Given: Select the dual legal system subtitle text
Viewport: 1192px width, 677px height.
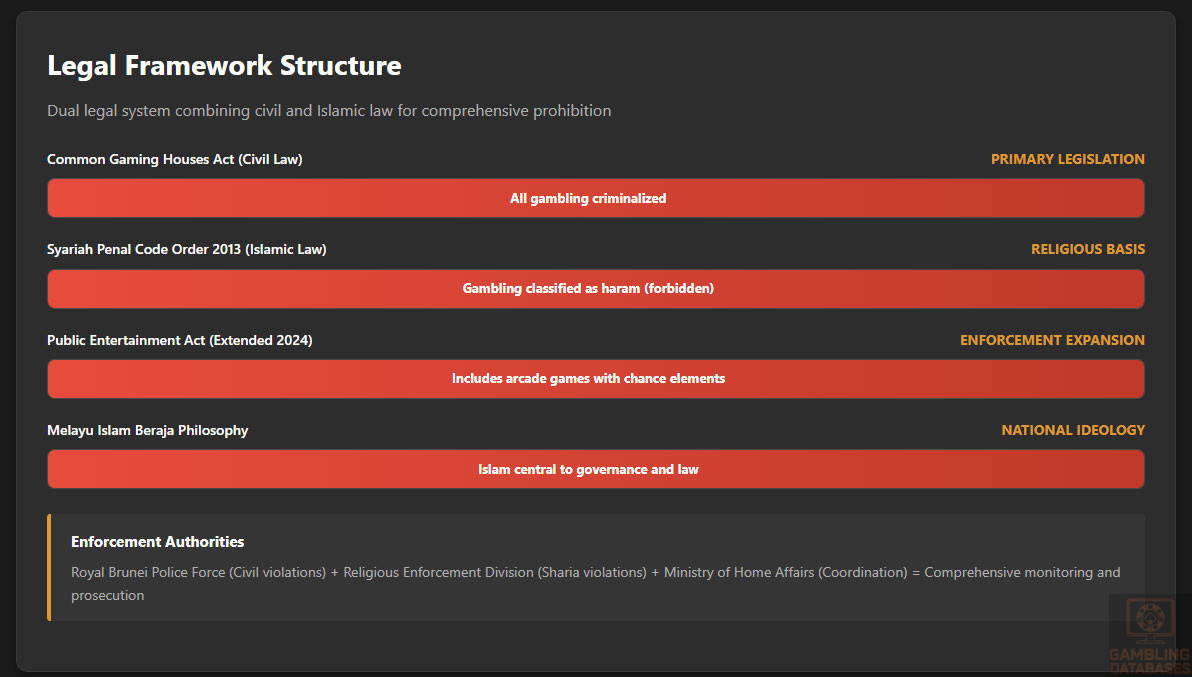Looking at the screenshot, I should (x=329, y=111).
